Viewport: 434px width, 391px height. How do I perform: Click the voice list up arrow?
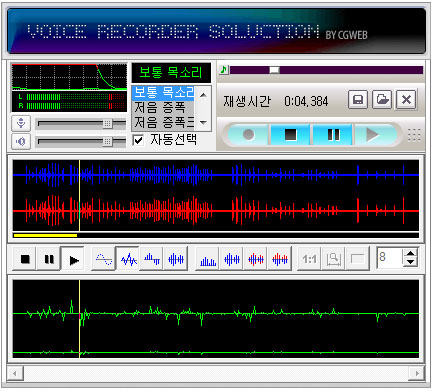coord(203,95)
